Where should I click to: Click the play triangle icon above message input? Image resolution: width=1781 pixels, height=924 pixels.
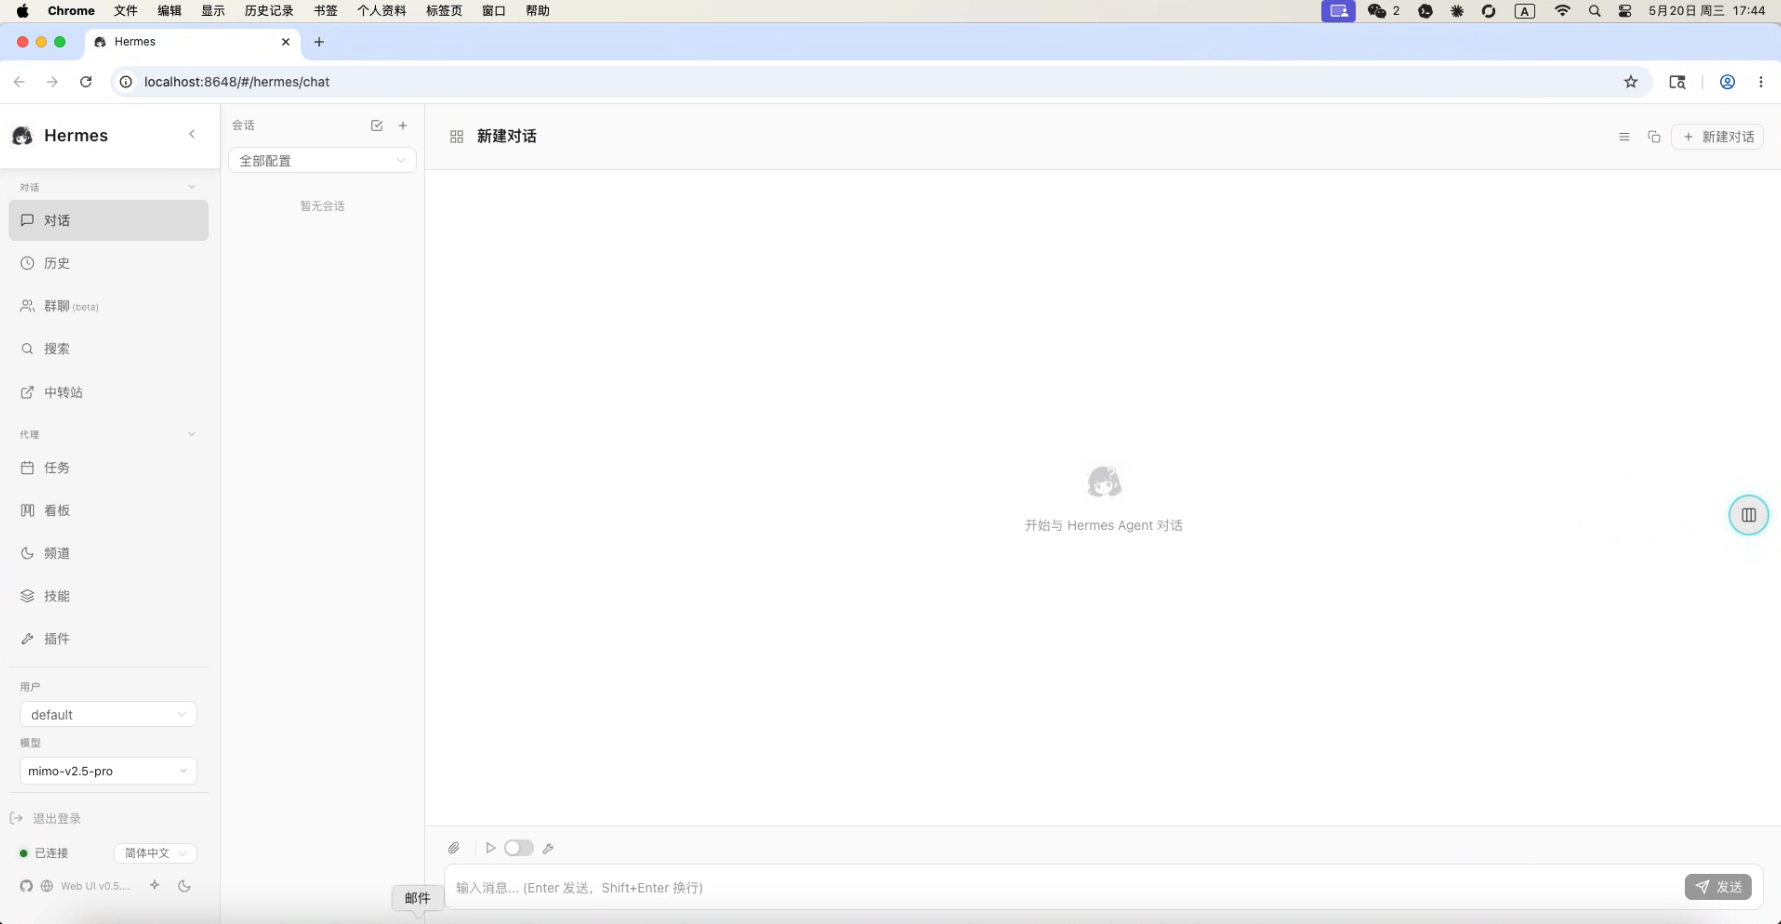point(491,848)
